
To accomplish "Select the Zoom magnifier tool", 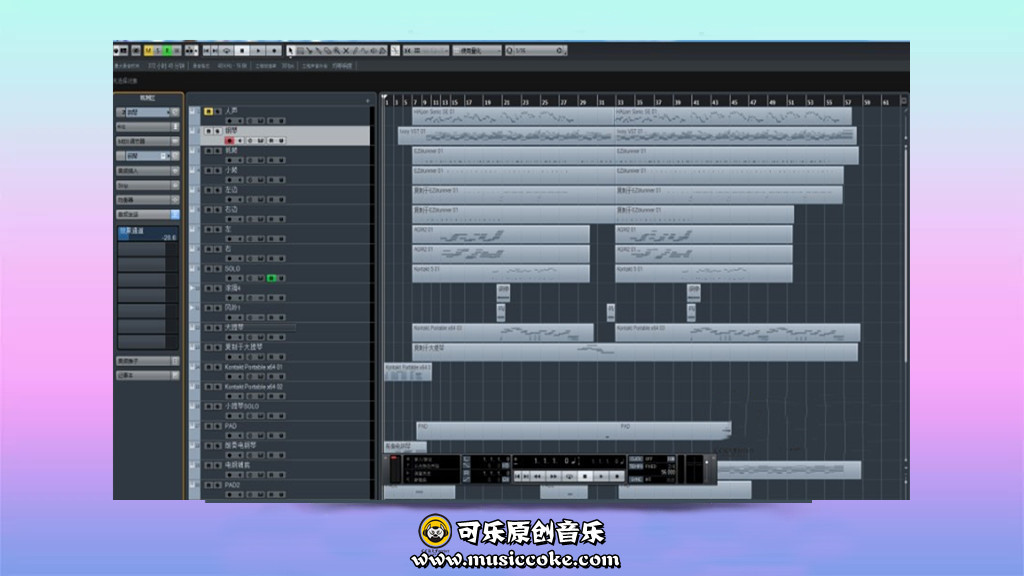I will 337,51.
